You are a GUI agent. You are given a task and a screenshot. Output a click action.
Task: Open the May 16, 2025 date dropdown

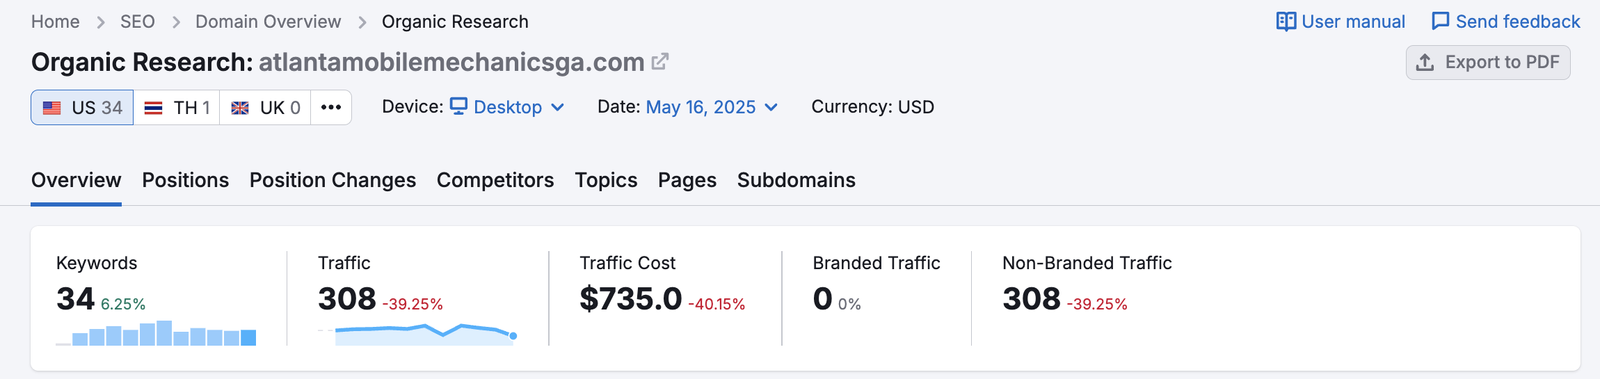tap(711, 107)
